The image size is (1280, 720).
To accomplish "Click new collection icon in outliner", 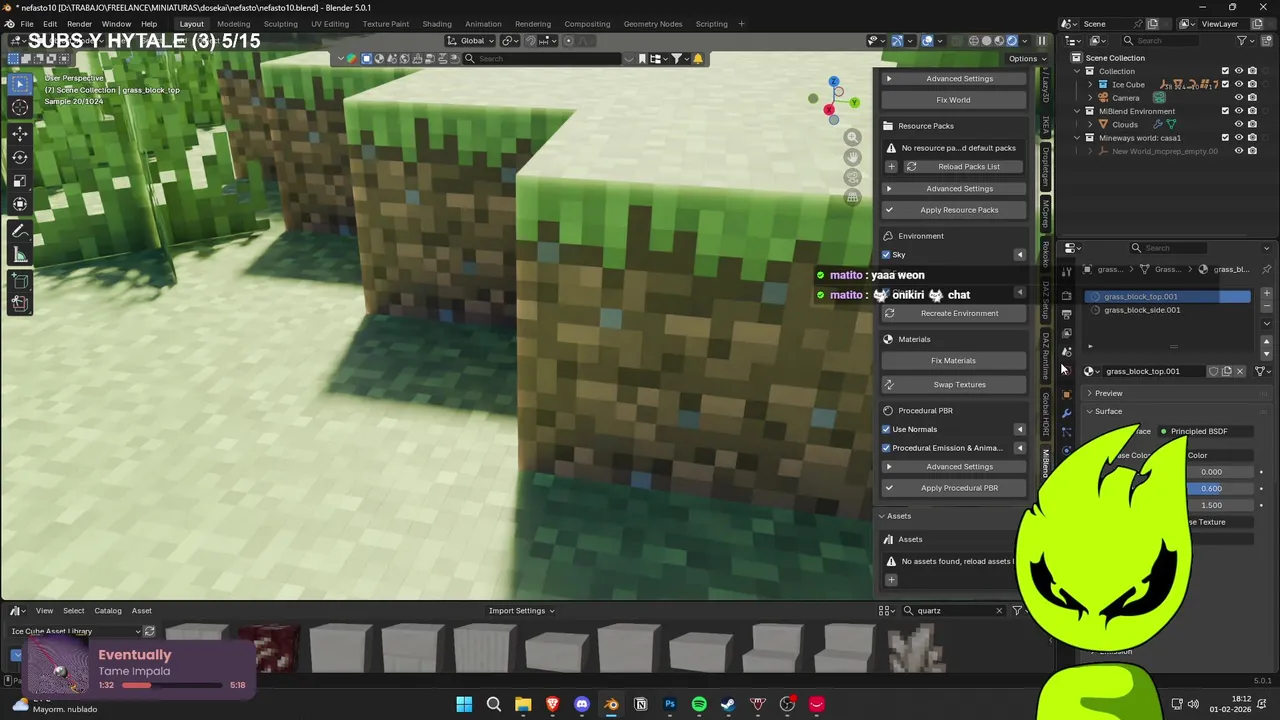I will tap(1267, 41).
